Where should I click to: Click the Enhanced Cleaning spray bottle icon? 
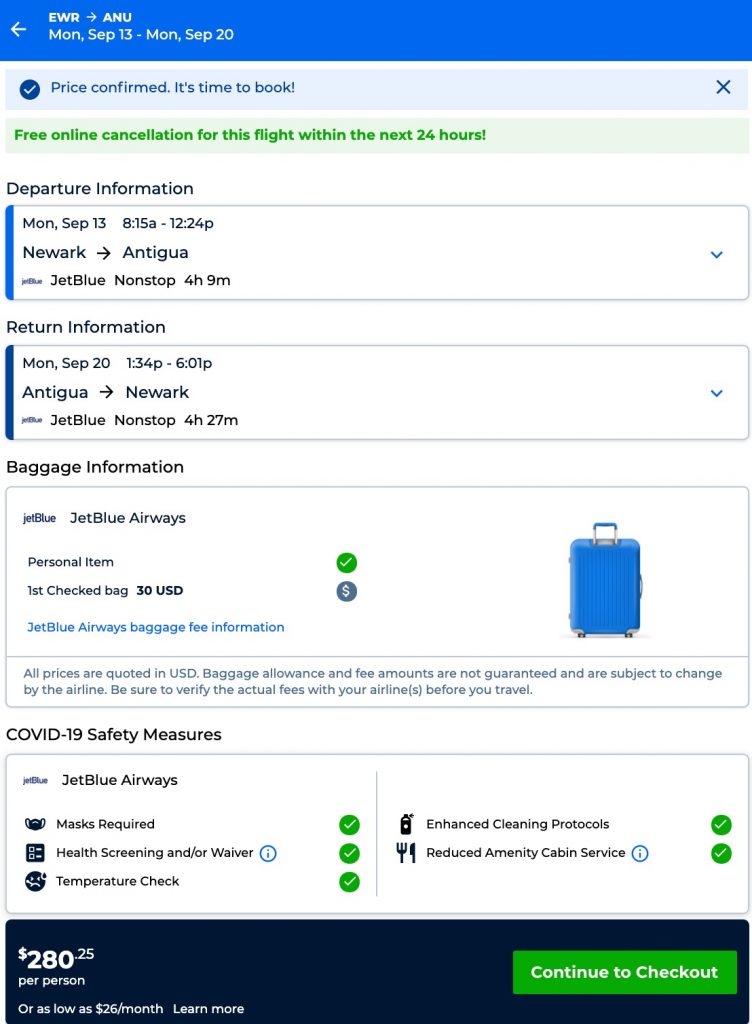pos(406,825)
